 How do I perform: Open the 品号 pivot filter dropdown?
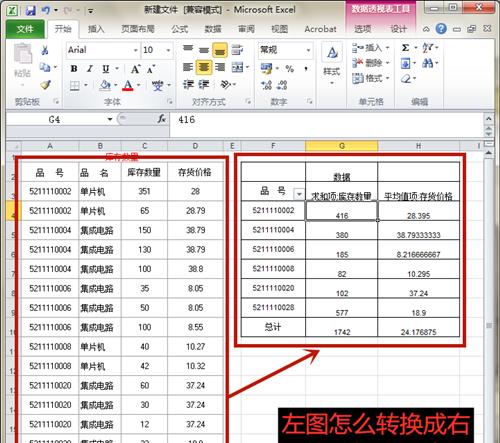pyautogui.click(x=299, y=194)
